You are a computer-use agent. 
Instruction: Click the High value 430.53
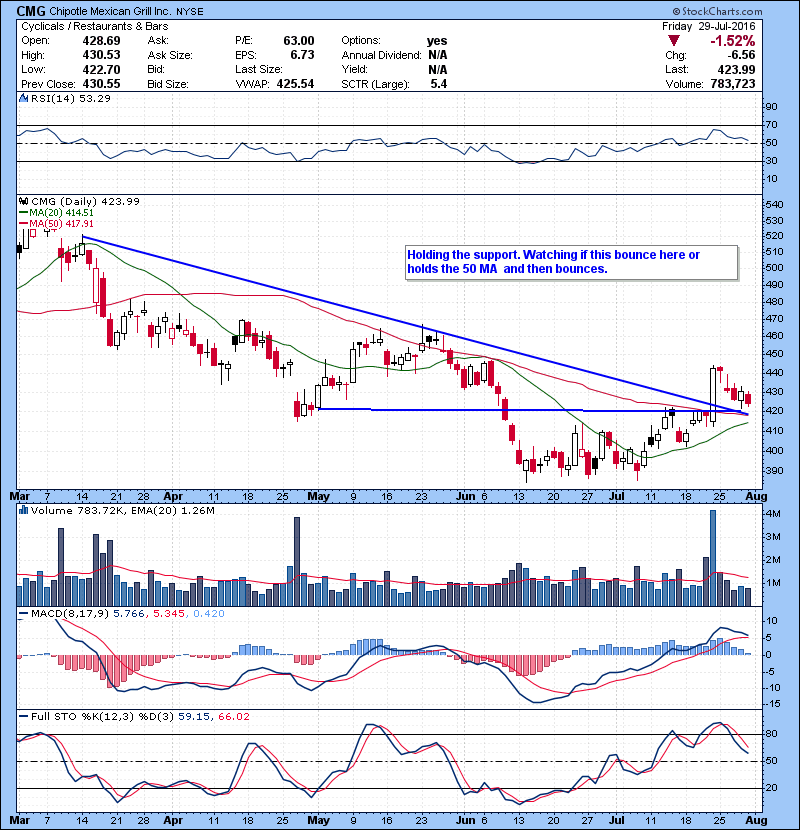pos(101,55)
